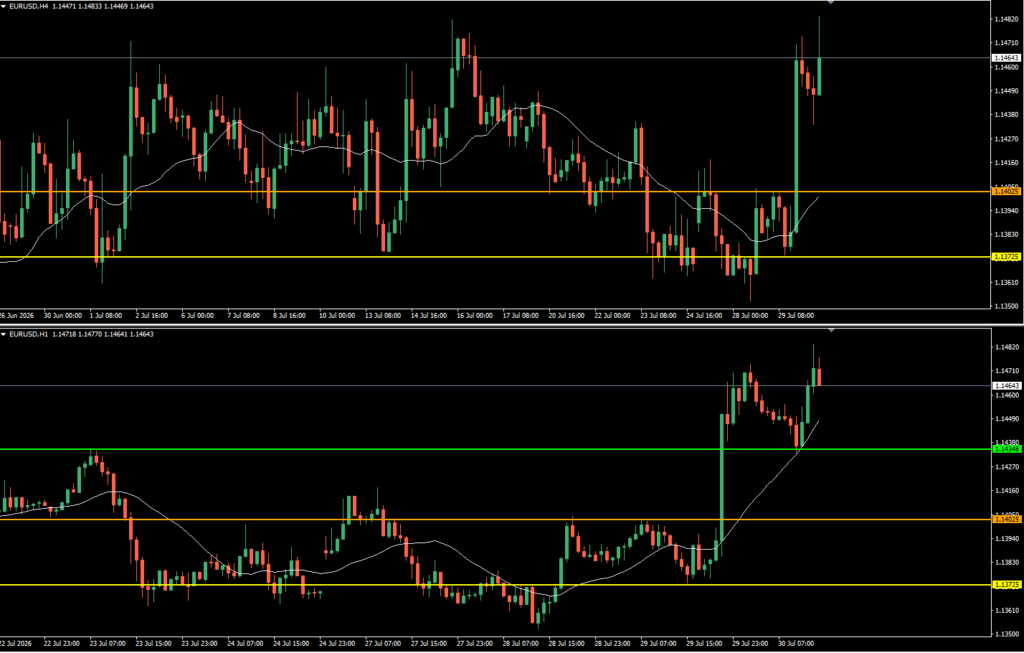Click the 2 Jul 16:00 time label
Image resolution: width=1024 pixels, height=653 pixels.
click(x=150, y=315)
